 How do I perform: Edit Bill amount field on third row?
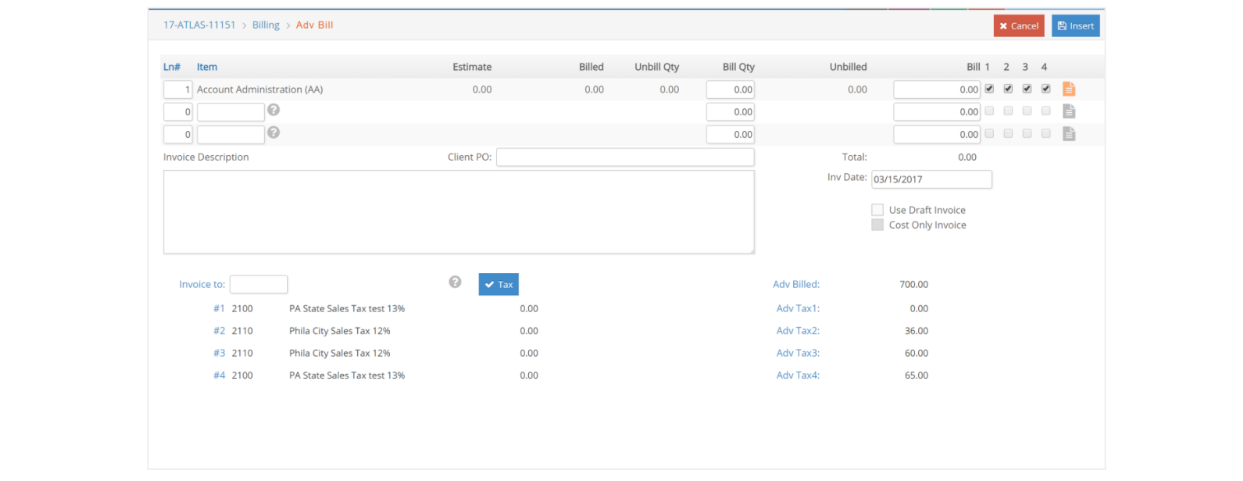937,133
